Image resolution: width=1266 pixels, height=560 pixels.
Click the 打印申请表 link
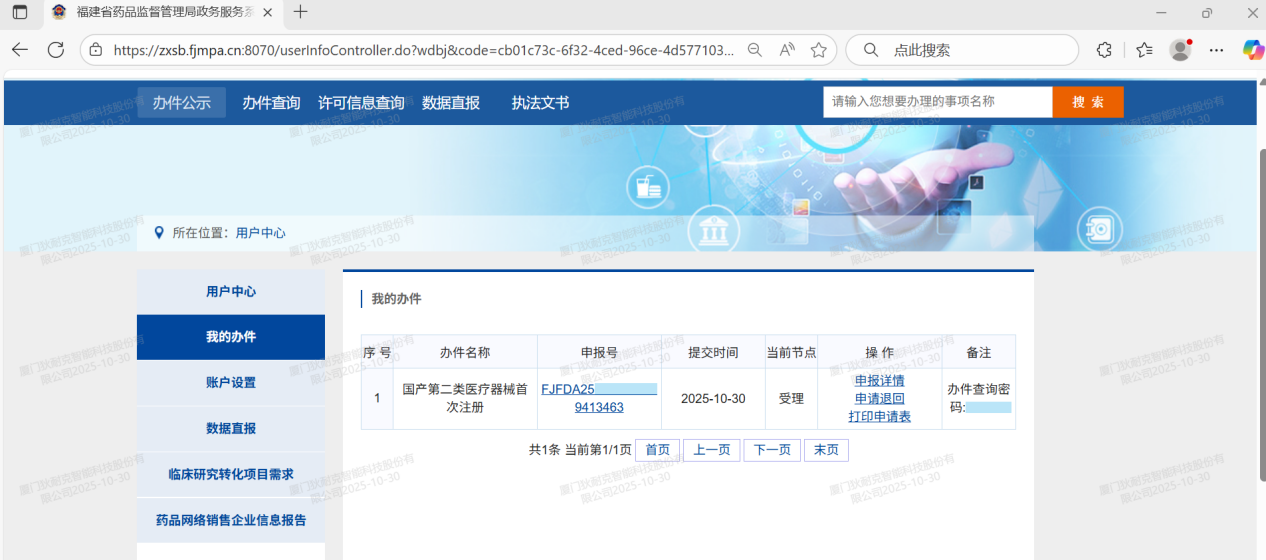[x=879, y=417]
